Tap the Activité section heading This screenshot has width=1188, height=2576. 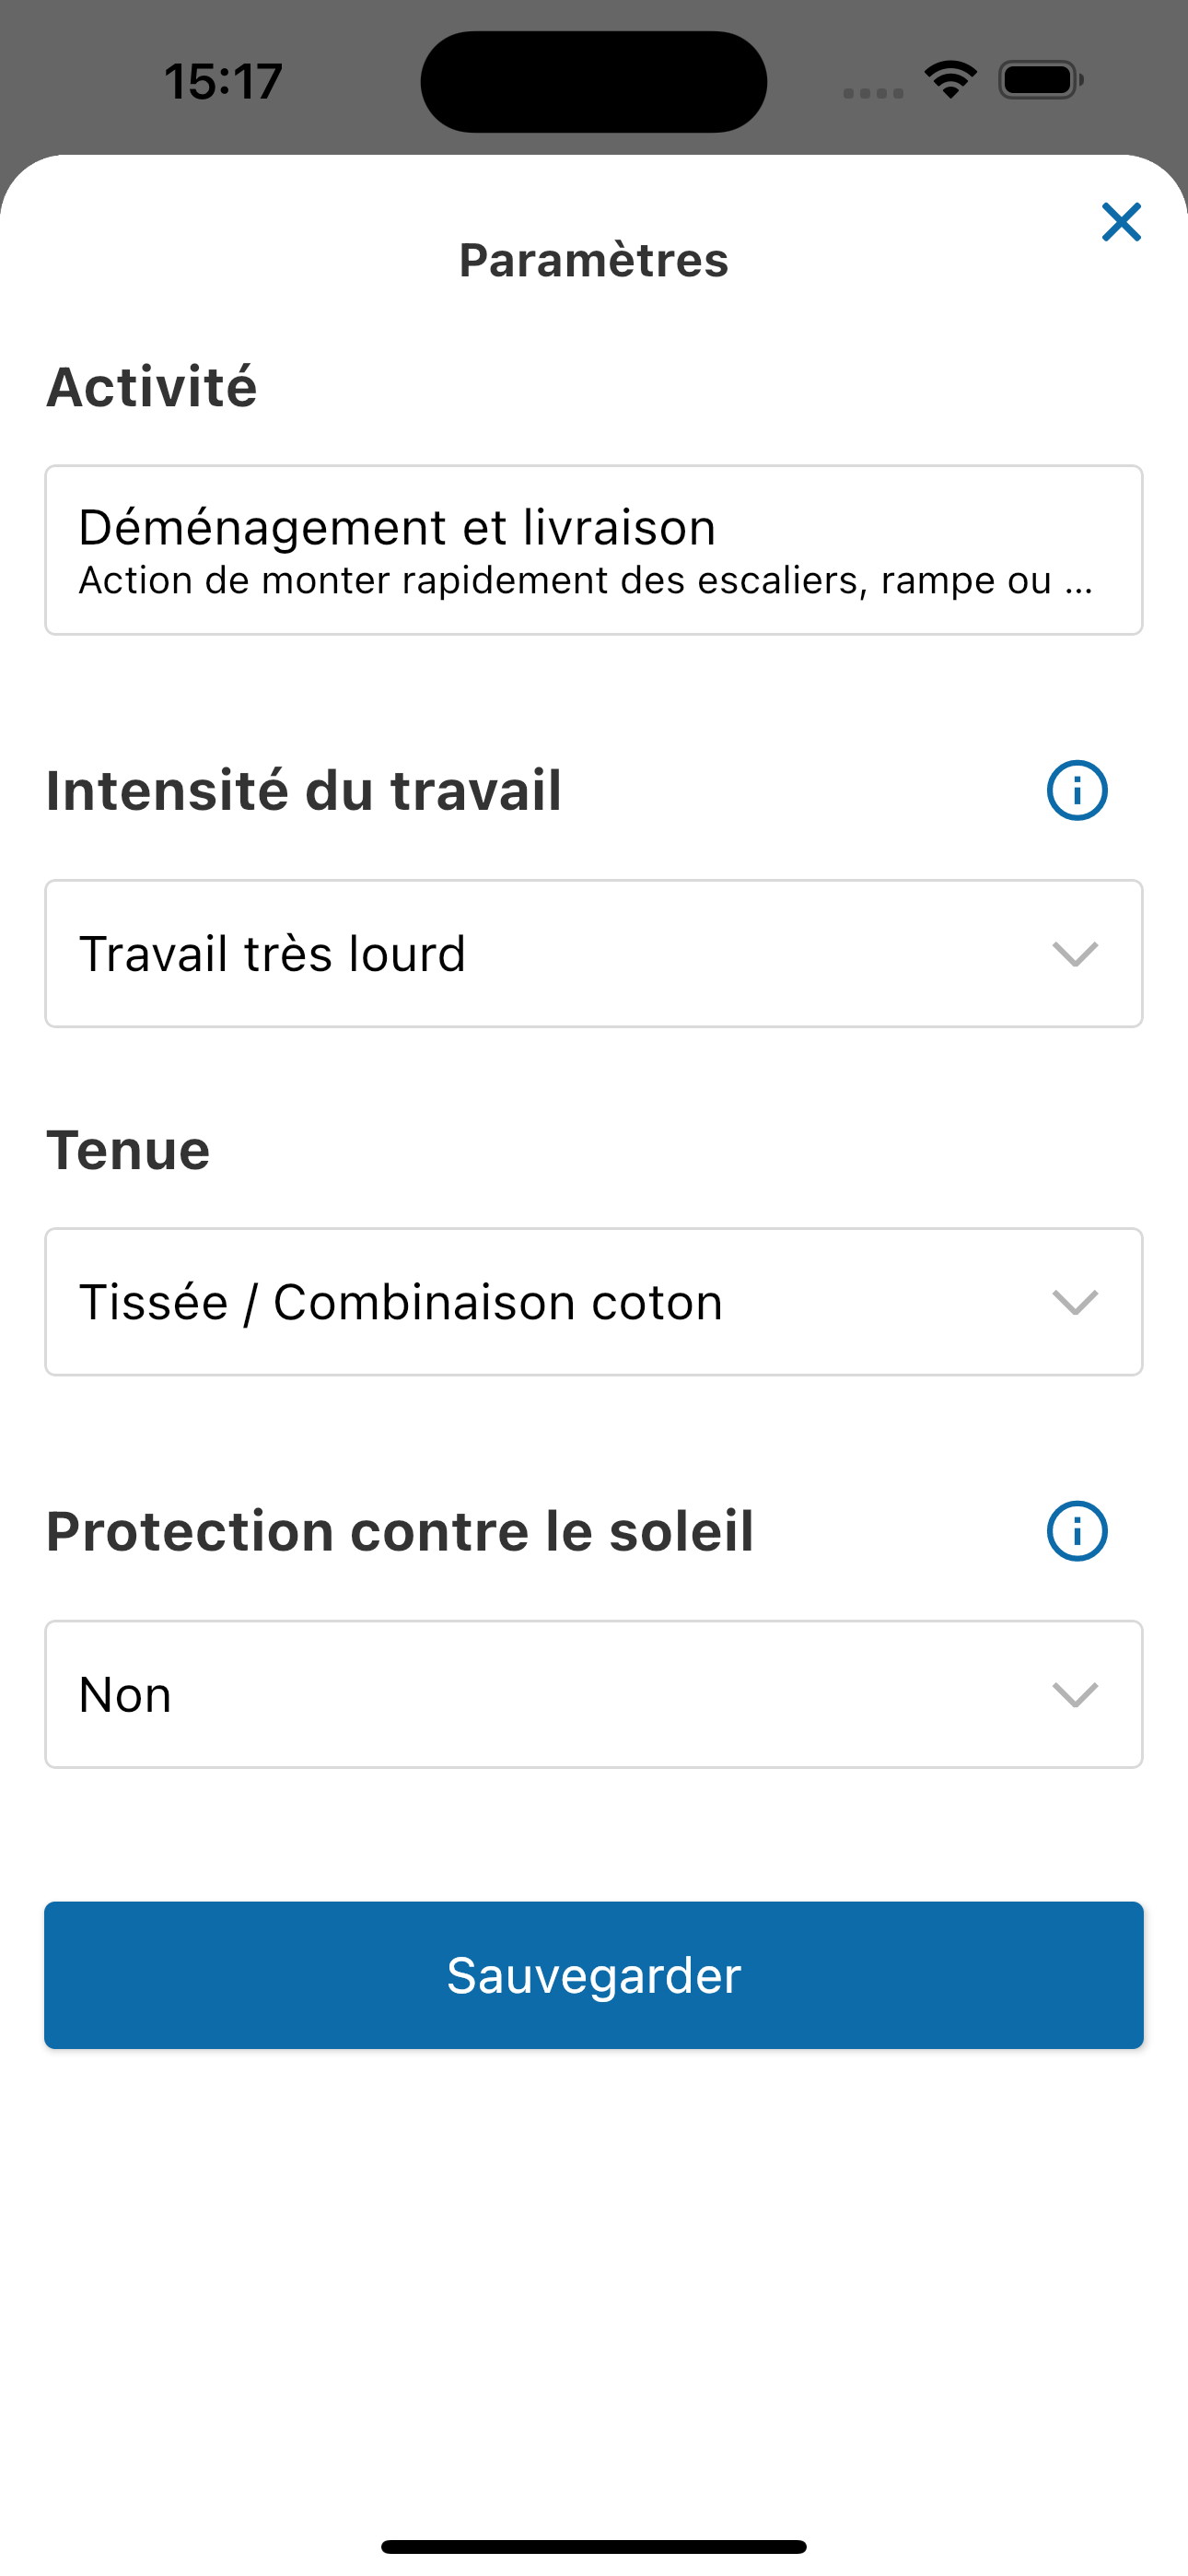152,387
